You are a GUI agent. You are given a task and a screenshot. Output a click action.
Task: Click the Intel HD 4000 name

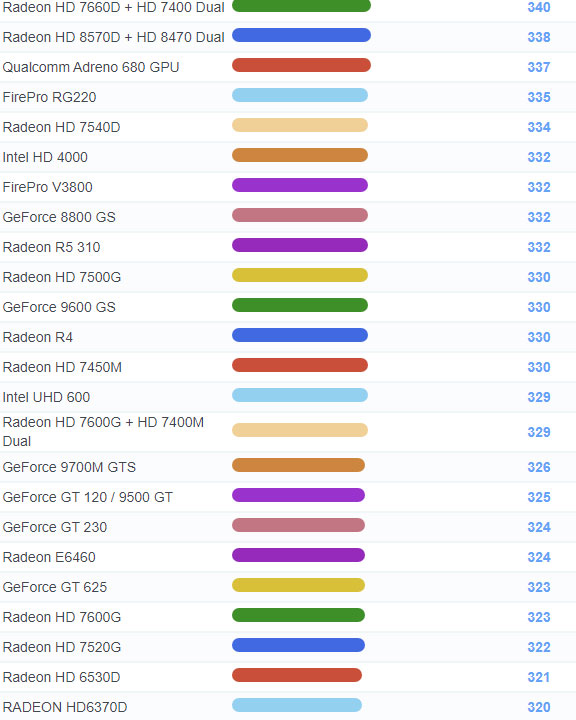[x=45, y=157]
